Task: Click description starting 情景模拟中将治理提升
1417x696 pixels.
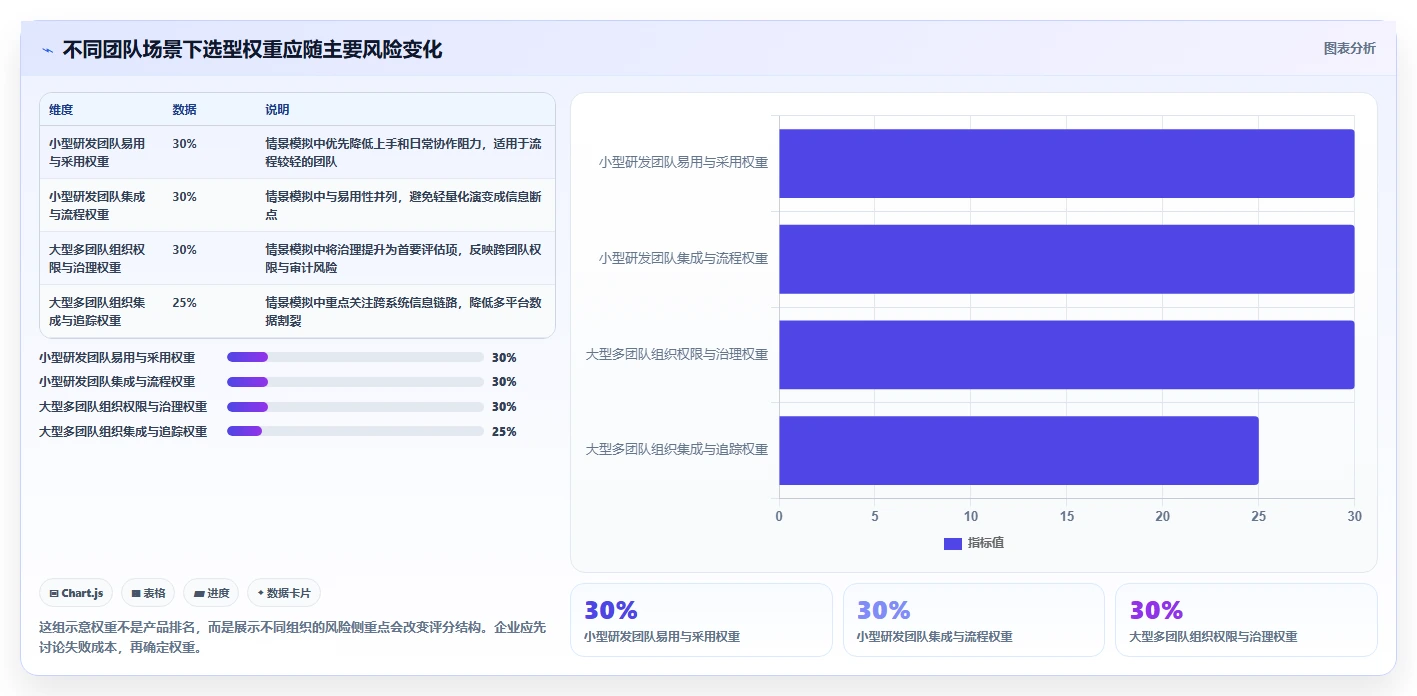Action: point(403,258)
